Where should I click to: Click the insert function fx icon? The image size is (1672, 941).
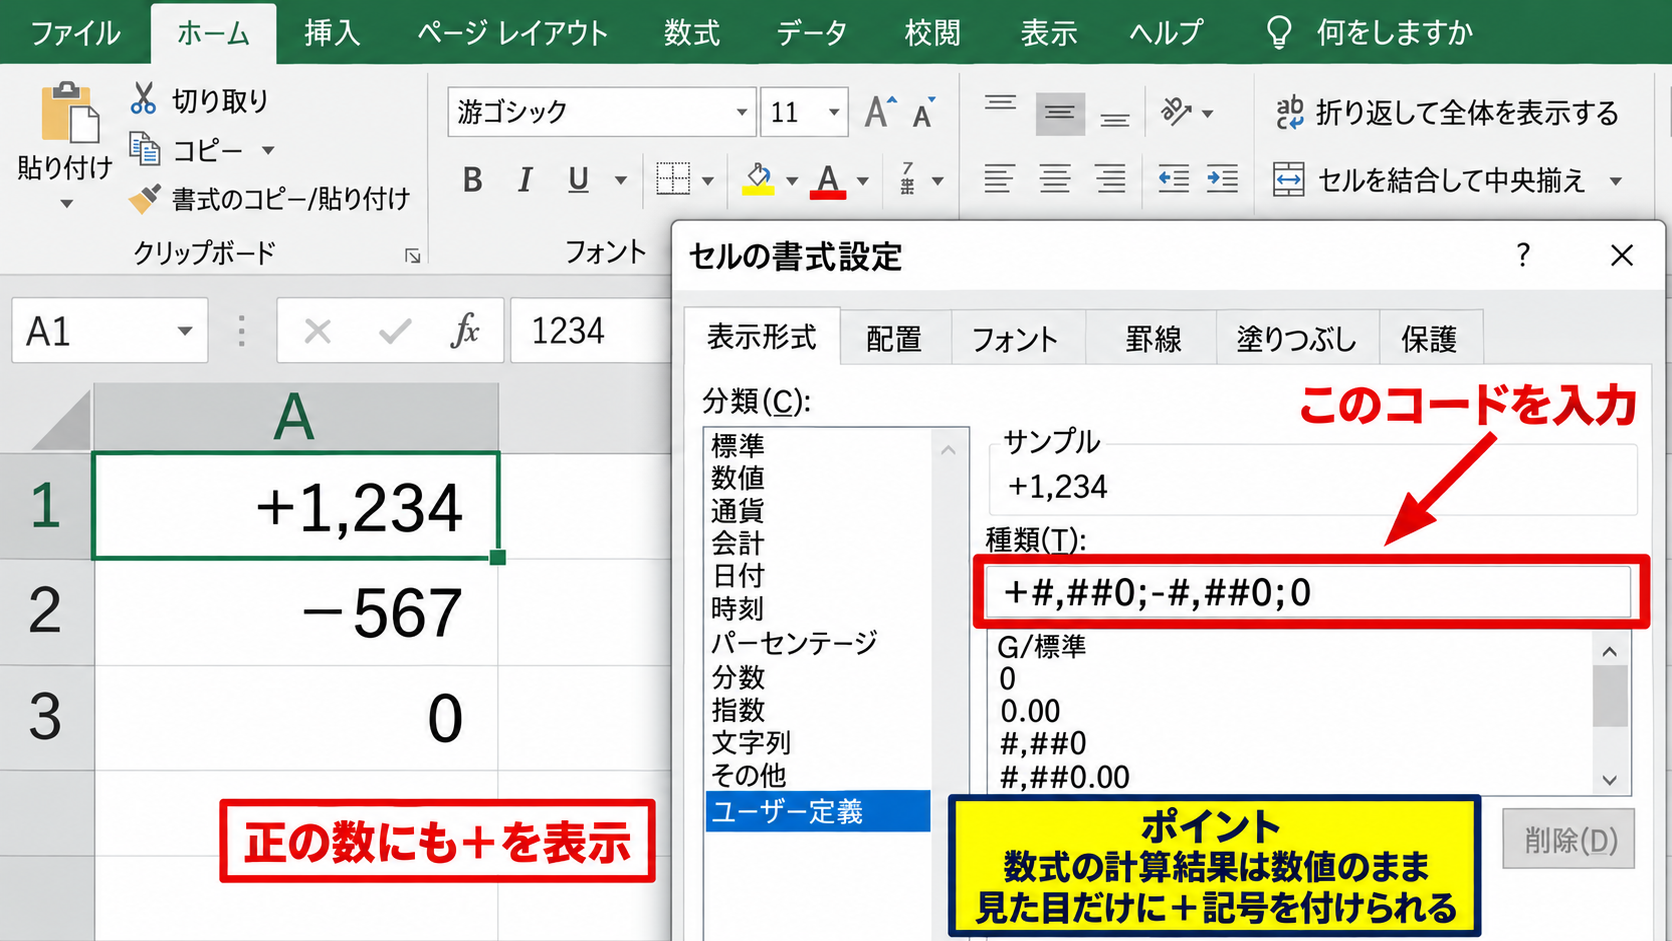pyautogui.click(x=465, y=330)
